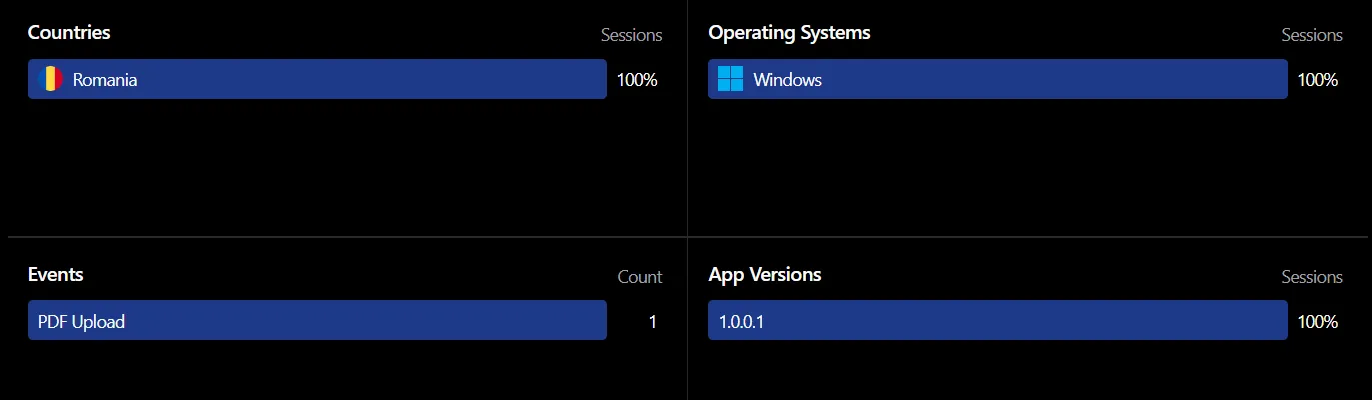The width and height of the screenshot is (1372, 400).
Task: Open the PDF Upload event entry
Action: tap(317, 321)
